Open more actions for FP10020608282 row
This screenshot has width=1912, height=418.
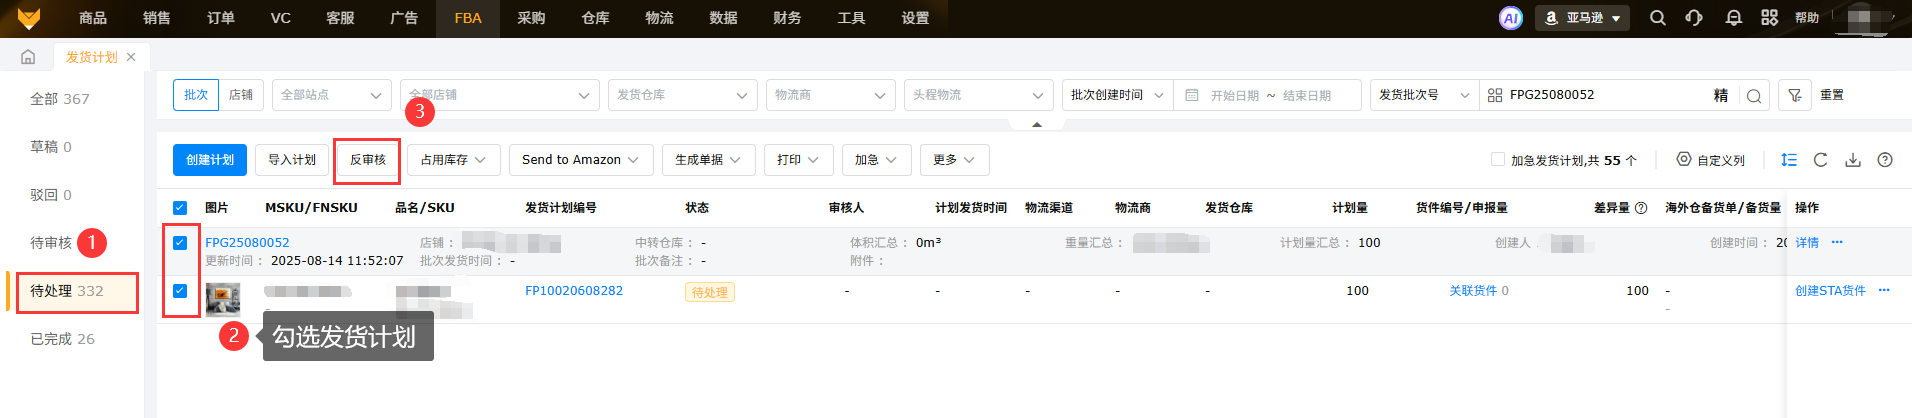coord(1884,290)
